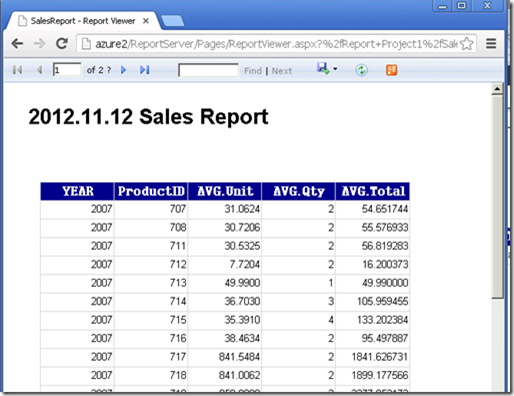Click scrollbar up arrow
Screen dimensions: 514x396
[497, 89]
